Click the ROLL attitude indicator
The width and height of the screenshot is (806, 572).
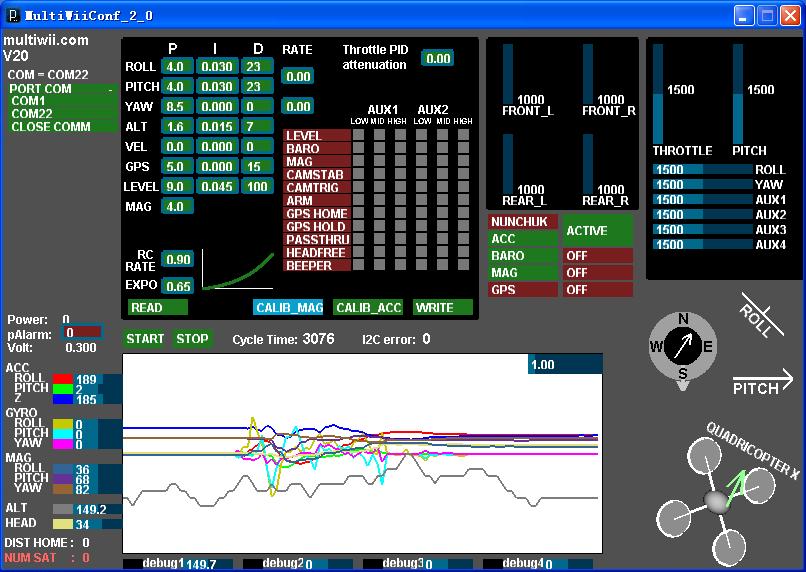[x=761, y=317]
